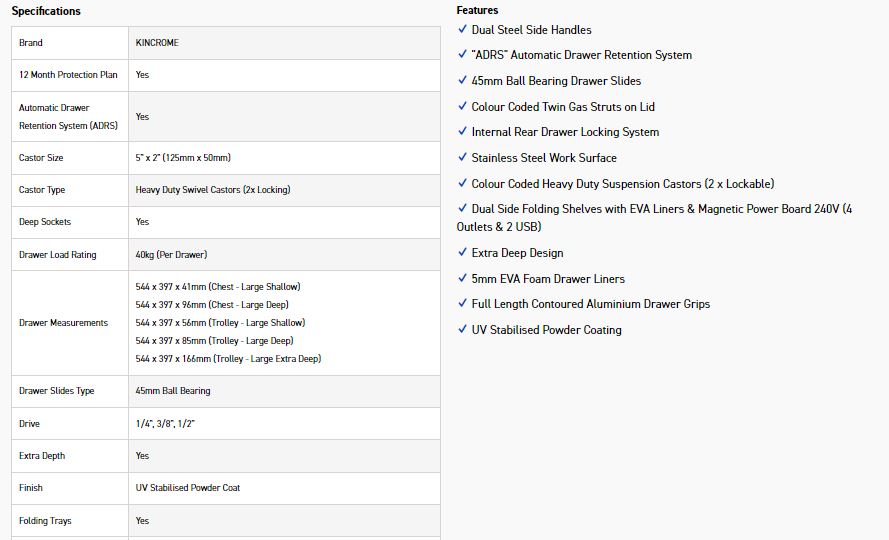Select the tick before 45mm Ball Bearing Drawer Slides
The image size is (889, 540).
462,81
